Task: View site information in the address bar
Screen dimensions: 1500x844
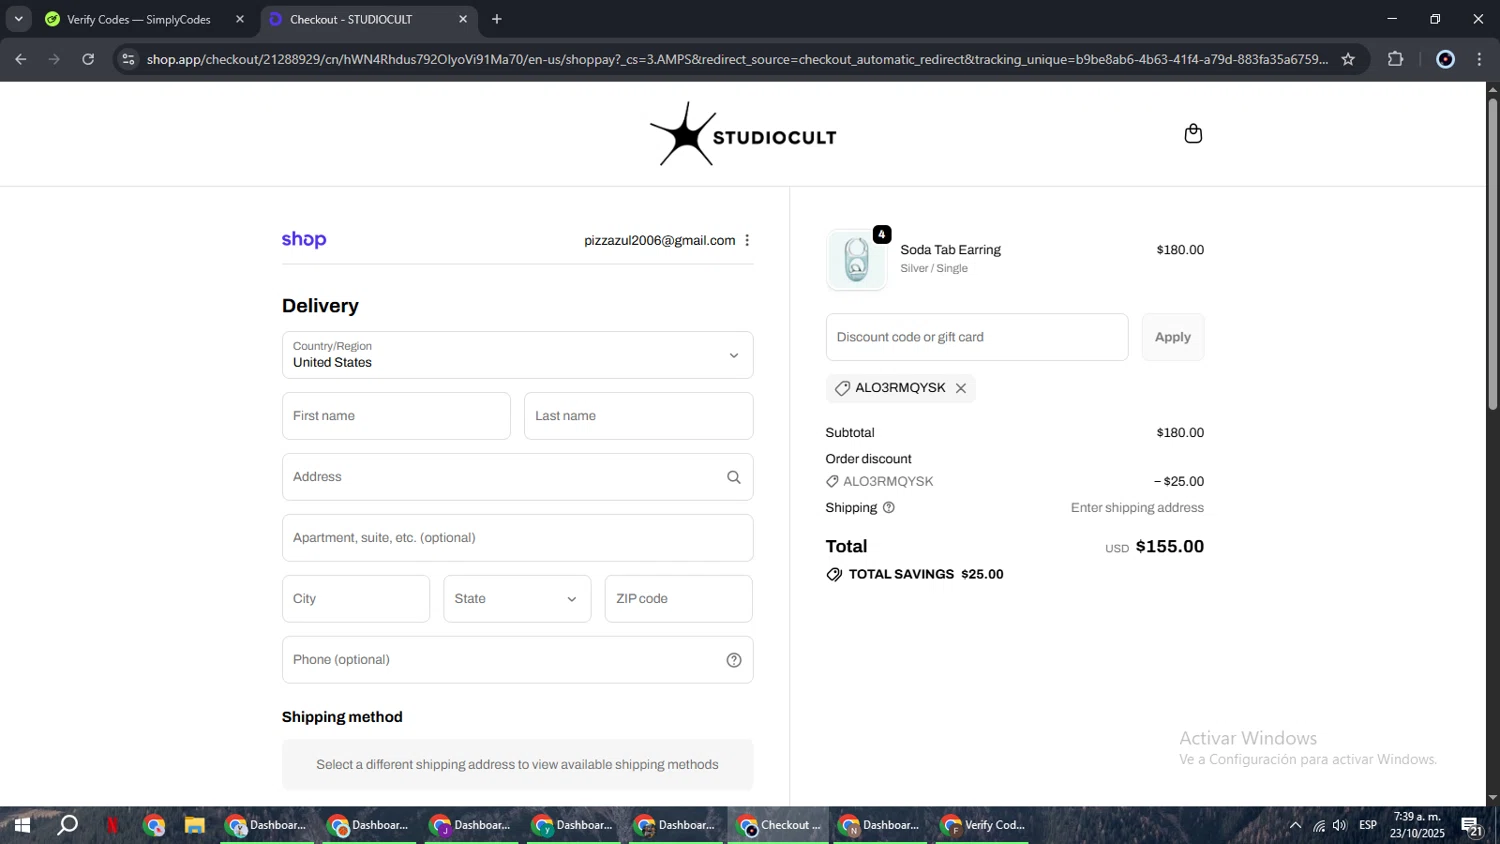Action: [x=128, y=59]
